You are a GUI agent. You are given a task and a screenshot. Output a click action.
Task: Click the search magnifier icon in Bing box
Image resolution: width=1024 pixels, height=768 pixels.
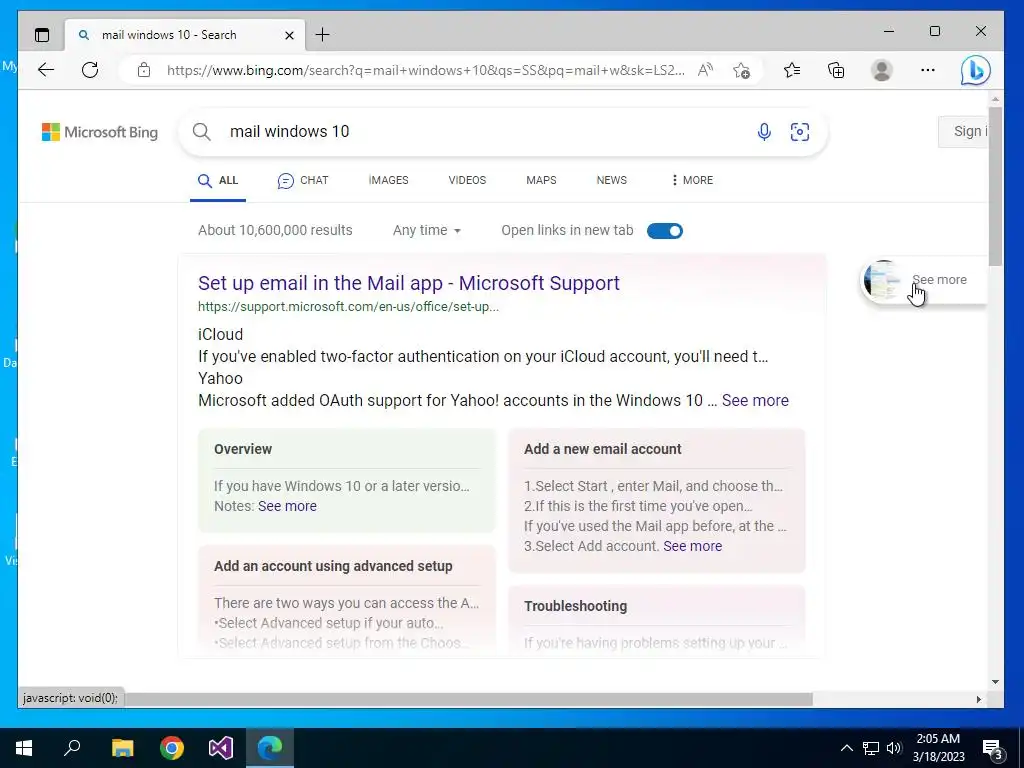pos(202,132)
